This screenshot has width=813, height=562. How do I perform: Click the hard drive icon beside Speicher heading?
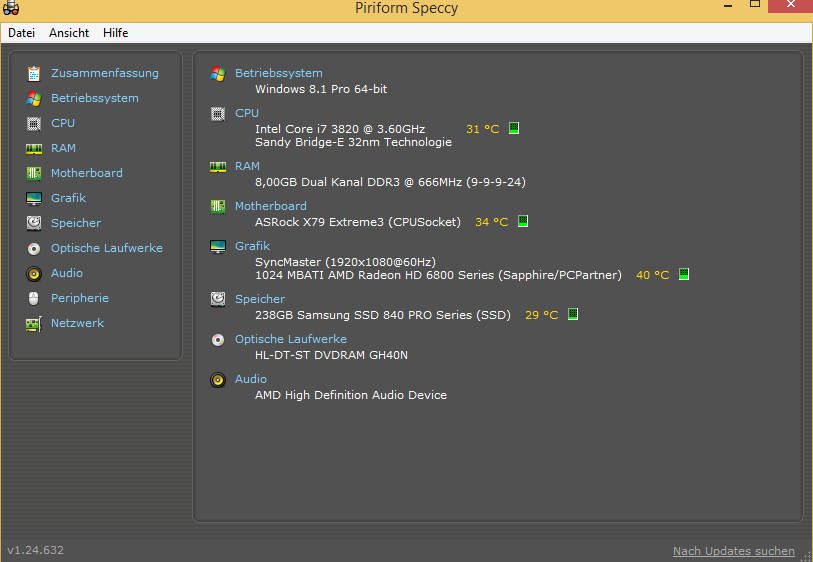pos(218,299)
